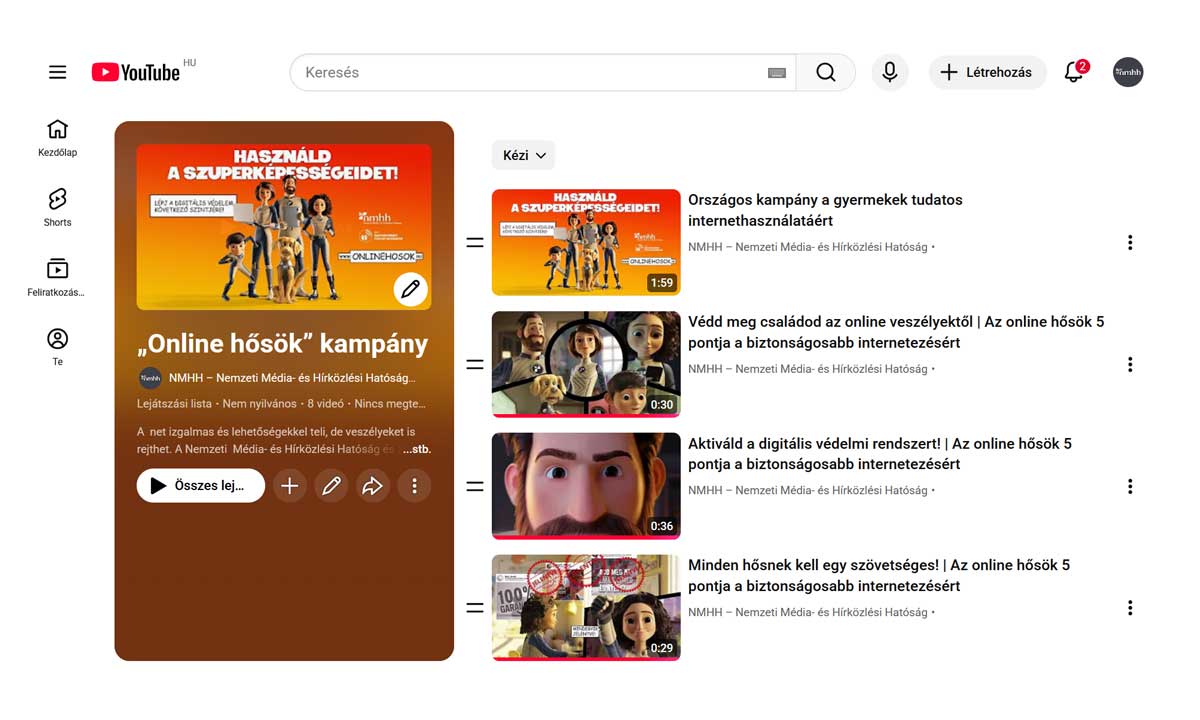This screenshot has height=720, width=1200.
Task: Go to Kezdőlap in sidebar
Action: click(58, 138)
